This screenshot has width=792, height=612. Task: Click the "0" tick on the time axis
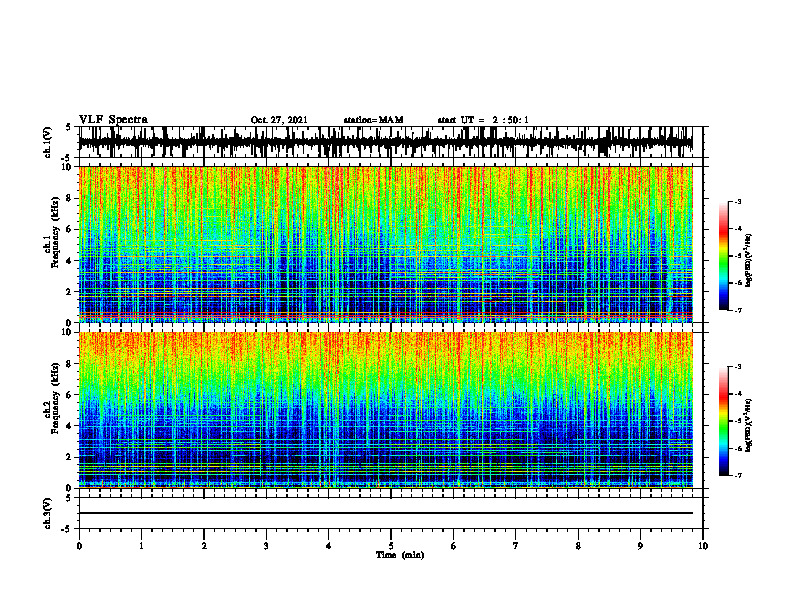(79, 546)
